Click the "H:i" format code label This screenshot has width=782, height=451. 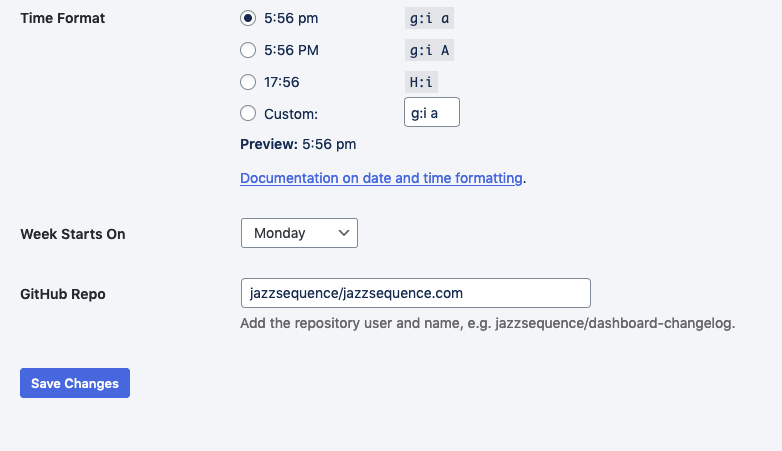click(423, 82)
